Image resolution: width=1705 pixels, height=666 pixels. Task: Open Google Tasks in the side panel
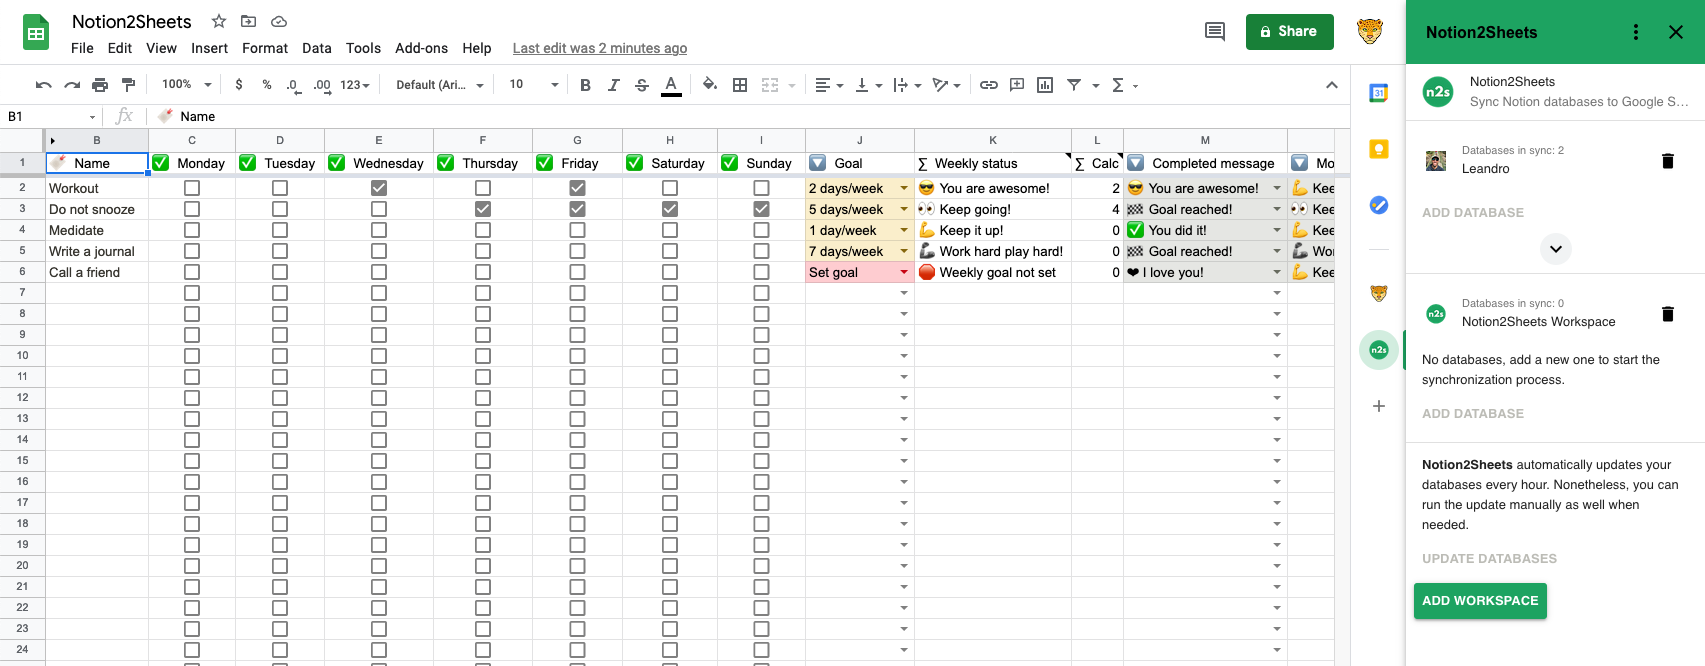tap(1379, 205)
